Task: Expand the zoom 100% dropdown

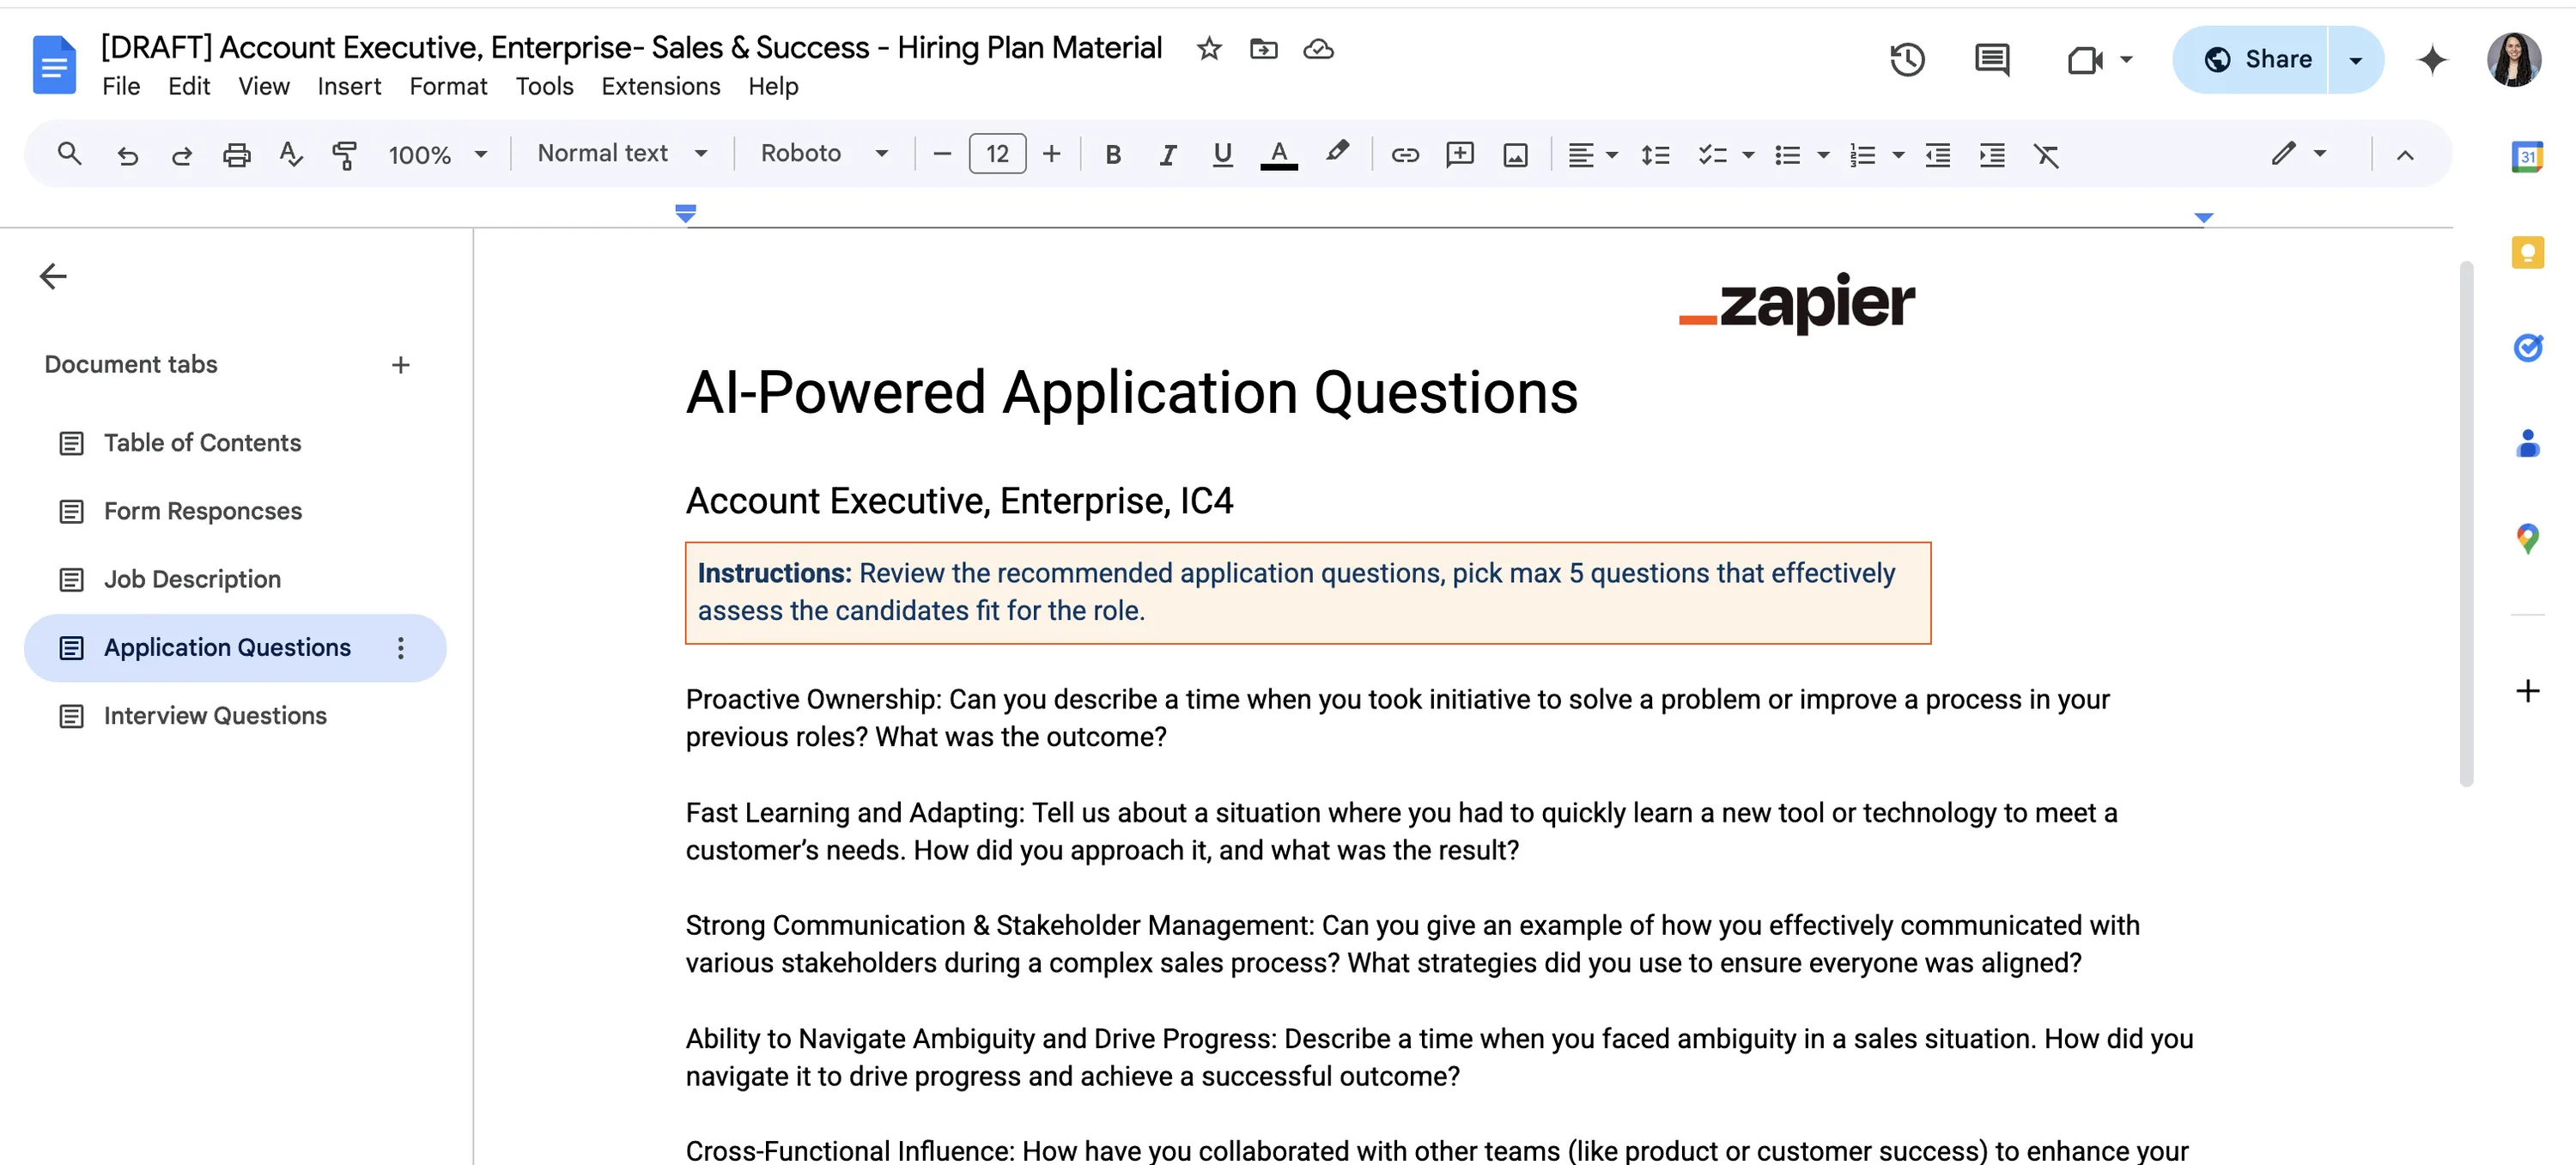Action: [438, 155]
